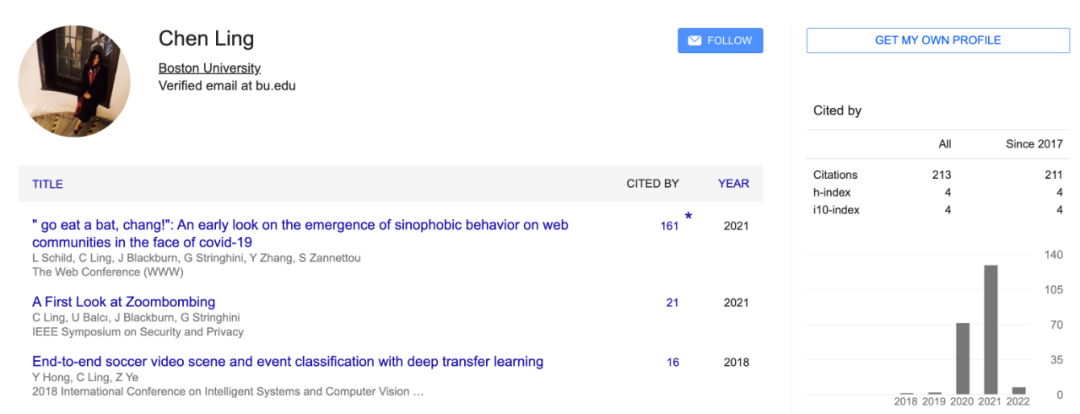Click the 2020 bar in citations chart
This screenshot has width=1080, height=414.
click(x=963, y=358)
